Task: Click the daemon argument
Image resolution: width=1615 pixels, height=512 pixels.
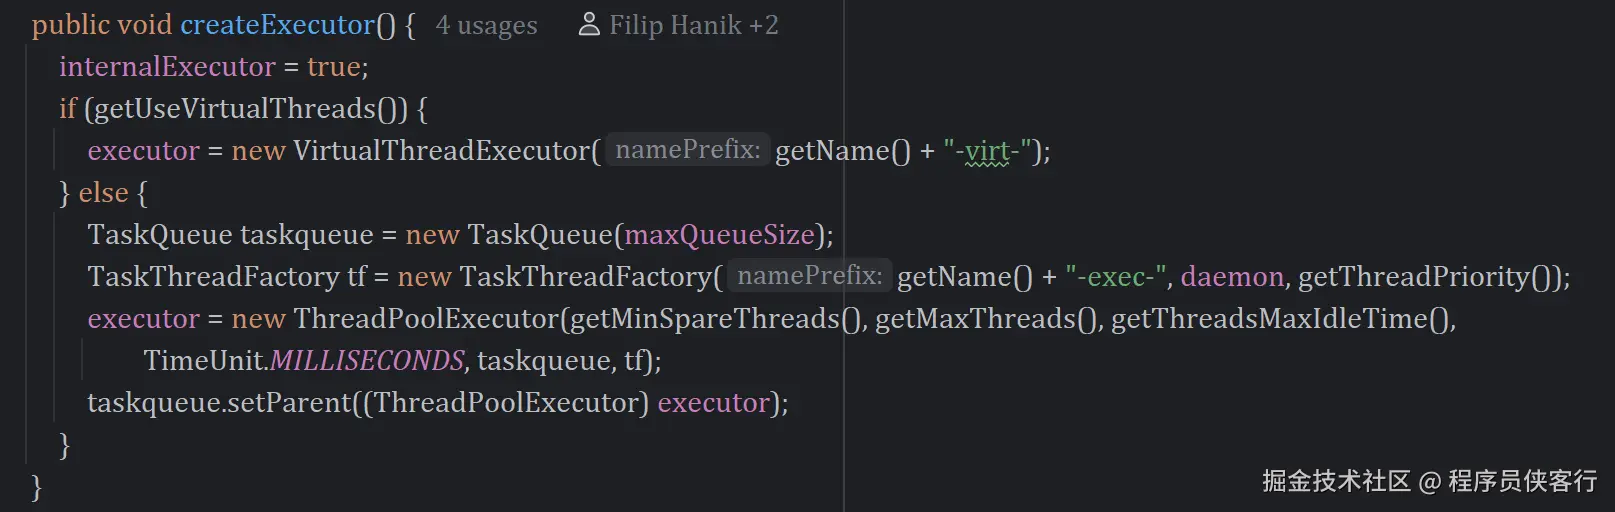Action: tap(1231, 277)
